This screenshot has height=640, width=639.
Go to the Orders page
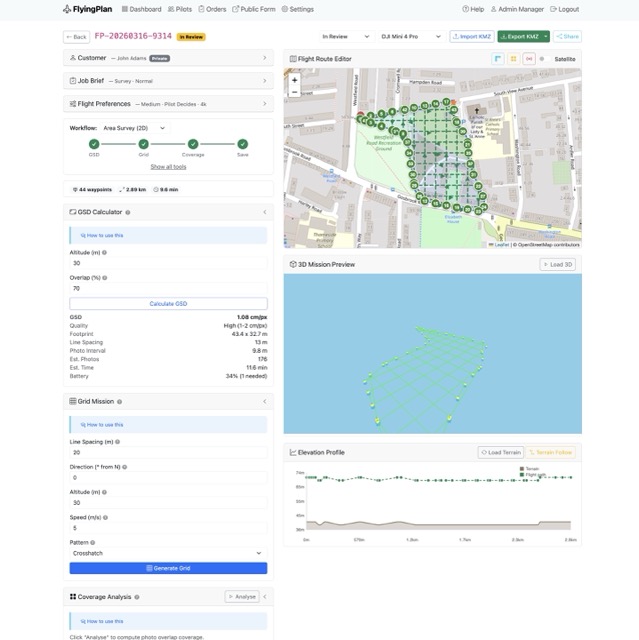[214, 9]
